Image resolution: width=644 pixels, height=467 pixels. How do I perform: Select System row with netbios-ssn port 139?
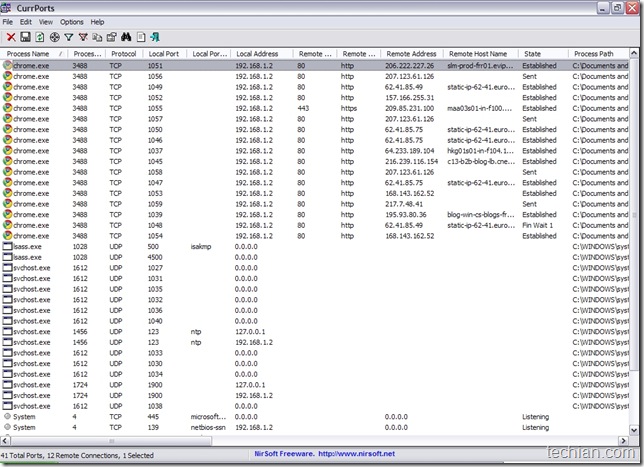[x=315, y=427]
